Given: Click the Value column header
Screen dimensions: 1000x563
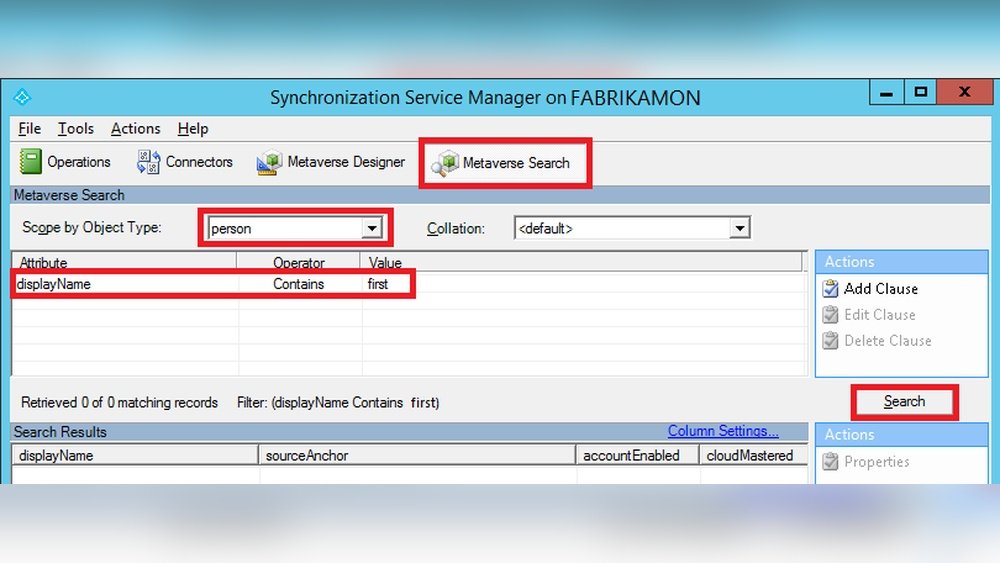Looking at the screenshot, I should click(x=581, y=262).
